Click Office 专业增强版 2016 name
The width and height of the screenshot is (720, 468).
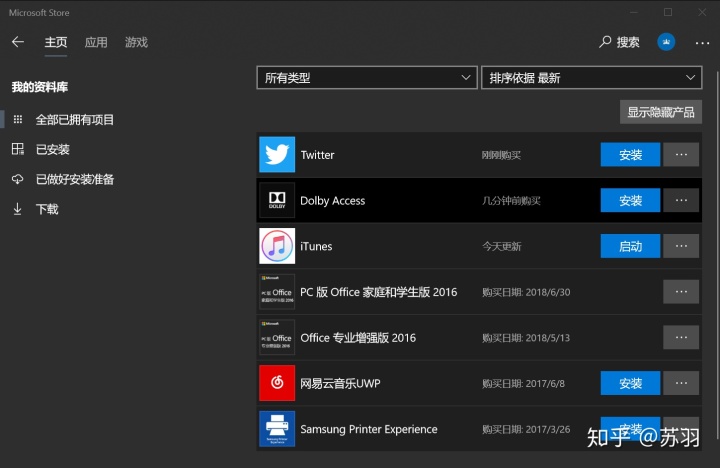tap(358, 338)
